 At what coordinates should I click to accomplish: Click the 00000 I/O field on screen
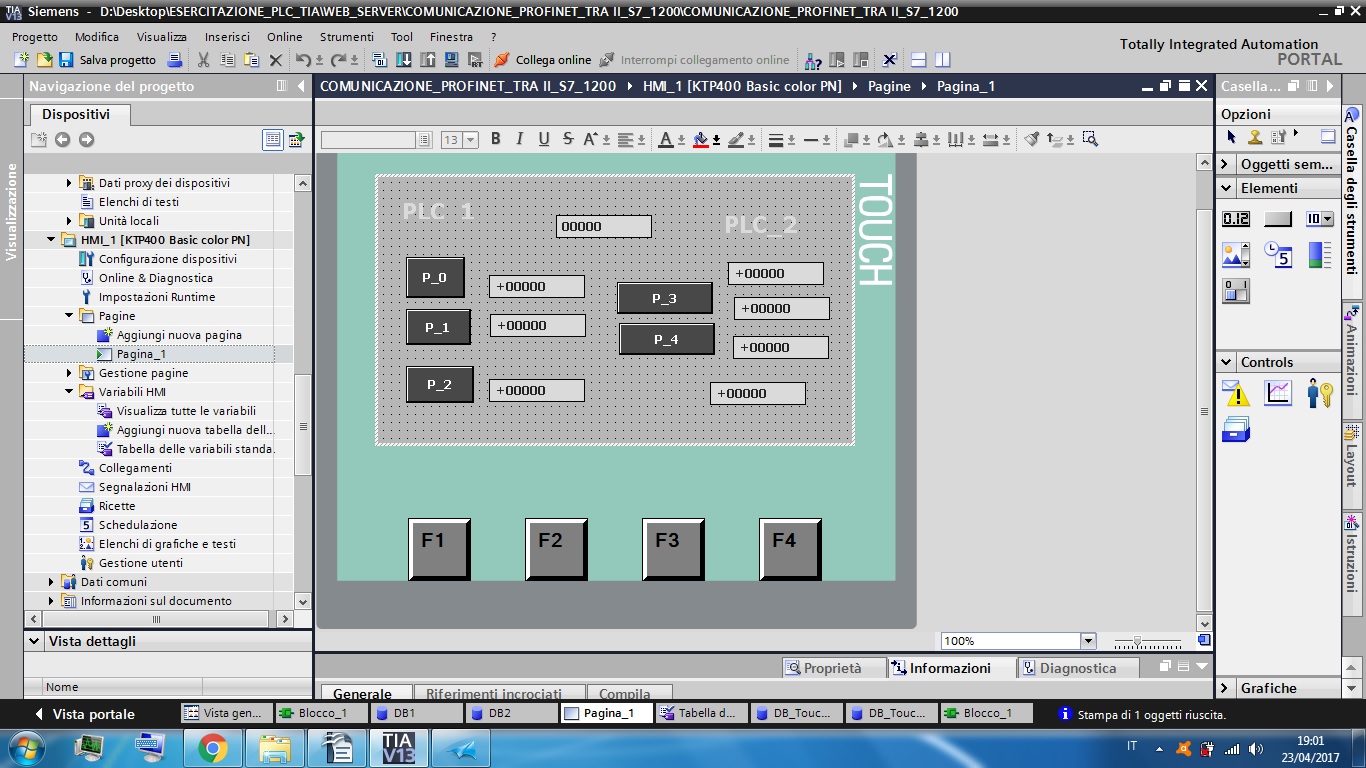603,226
